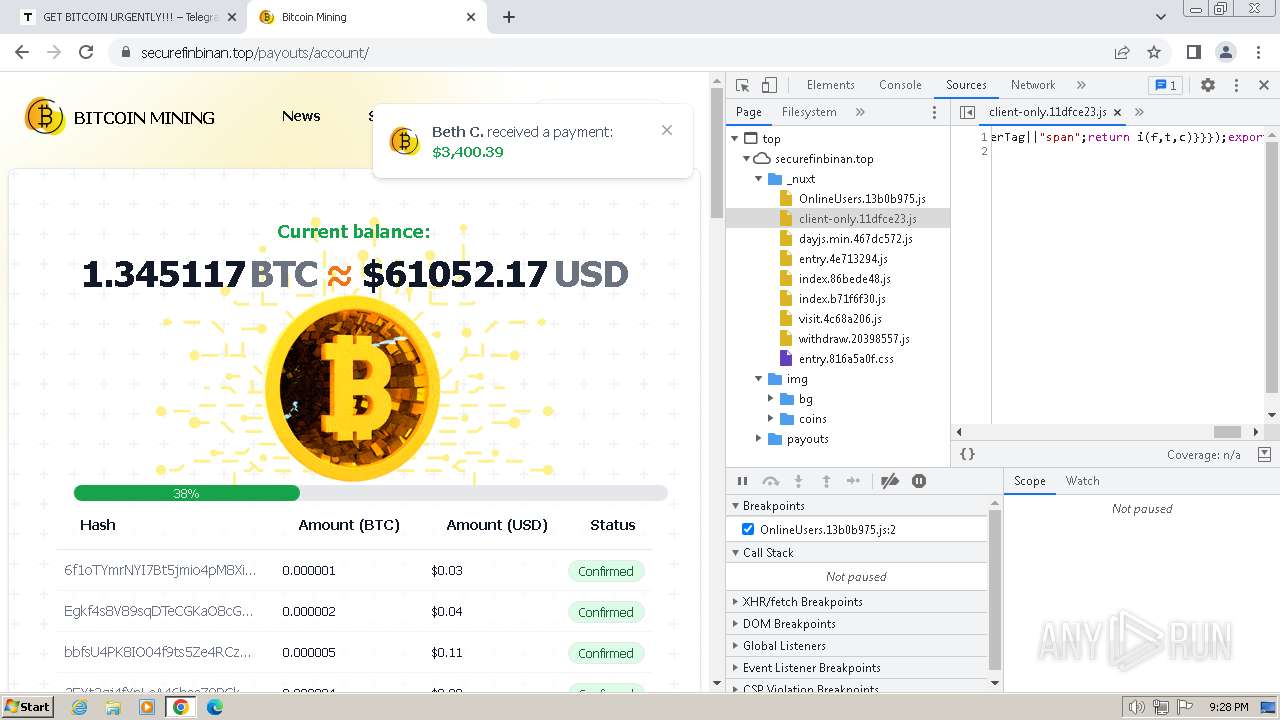Uncheck the OnlineUsers.13b0b975.js:2 breakpoint

[748, 529]
